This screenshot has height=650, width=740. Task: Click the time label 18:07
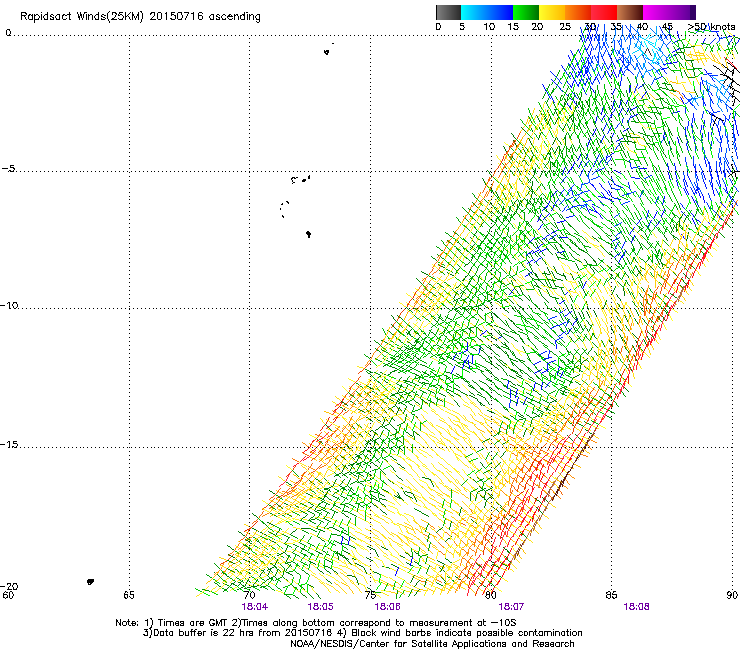[511, 607]
